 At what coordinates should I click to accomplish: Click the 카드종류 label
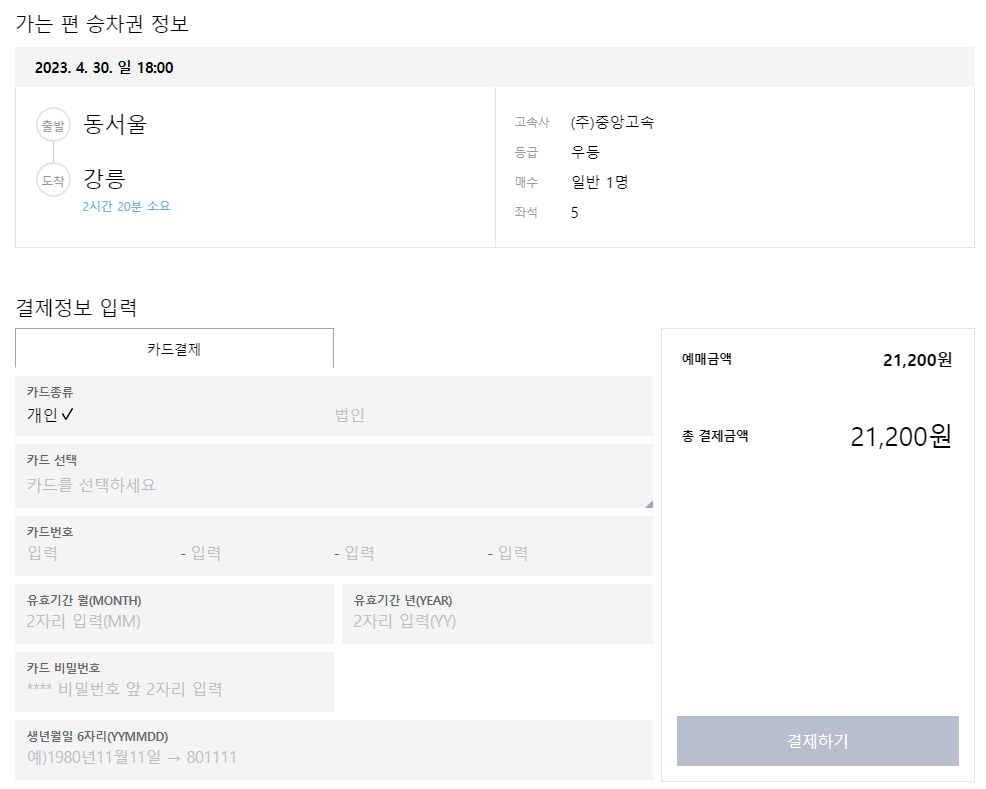point(50,392)
